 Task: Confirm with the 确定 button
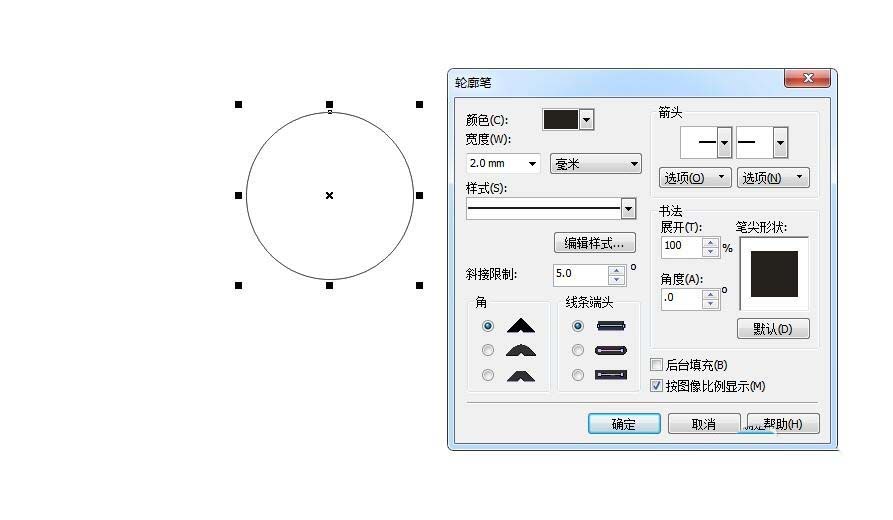pos(624,424)
